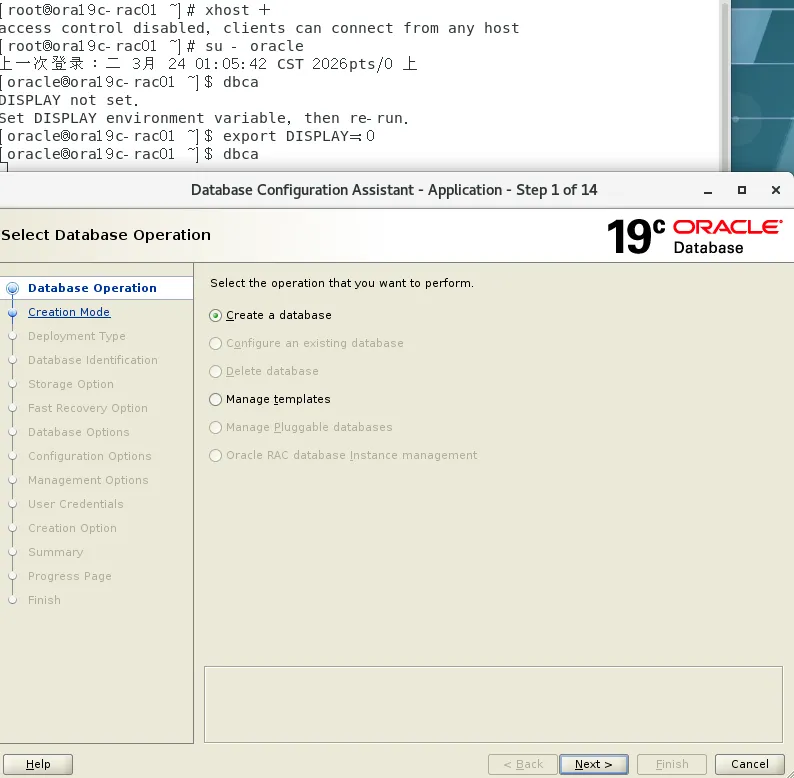This screenshot has height=778, width=794.
Task: Select Configure an existing database option
Action: tap(215, 343)
